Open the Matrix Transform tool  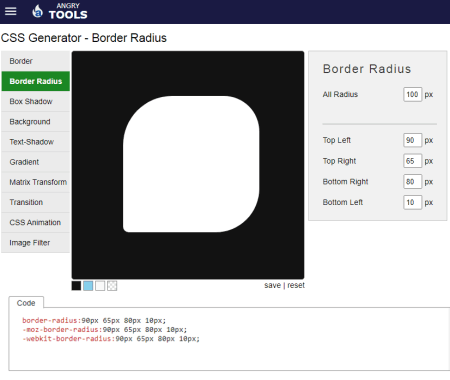click(36, 182)
